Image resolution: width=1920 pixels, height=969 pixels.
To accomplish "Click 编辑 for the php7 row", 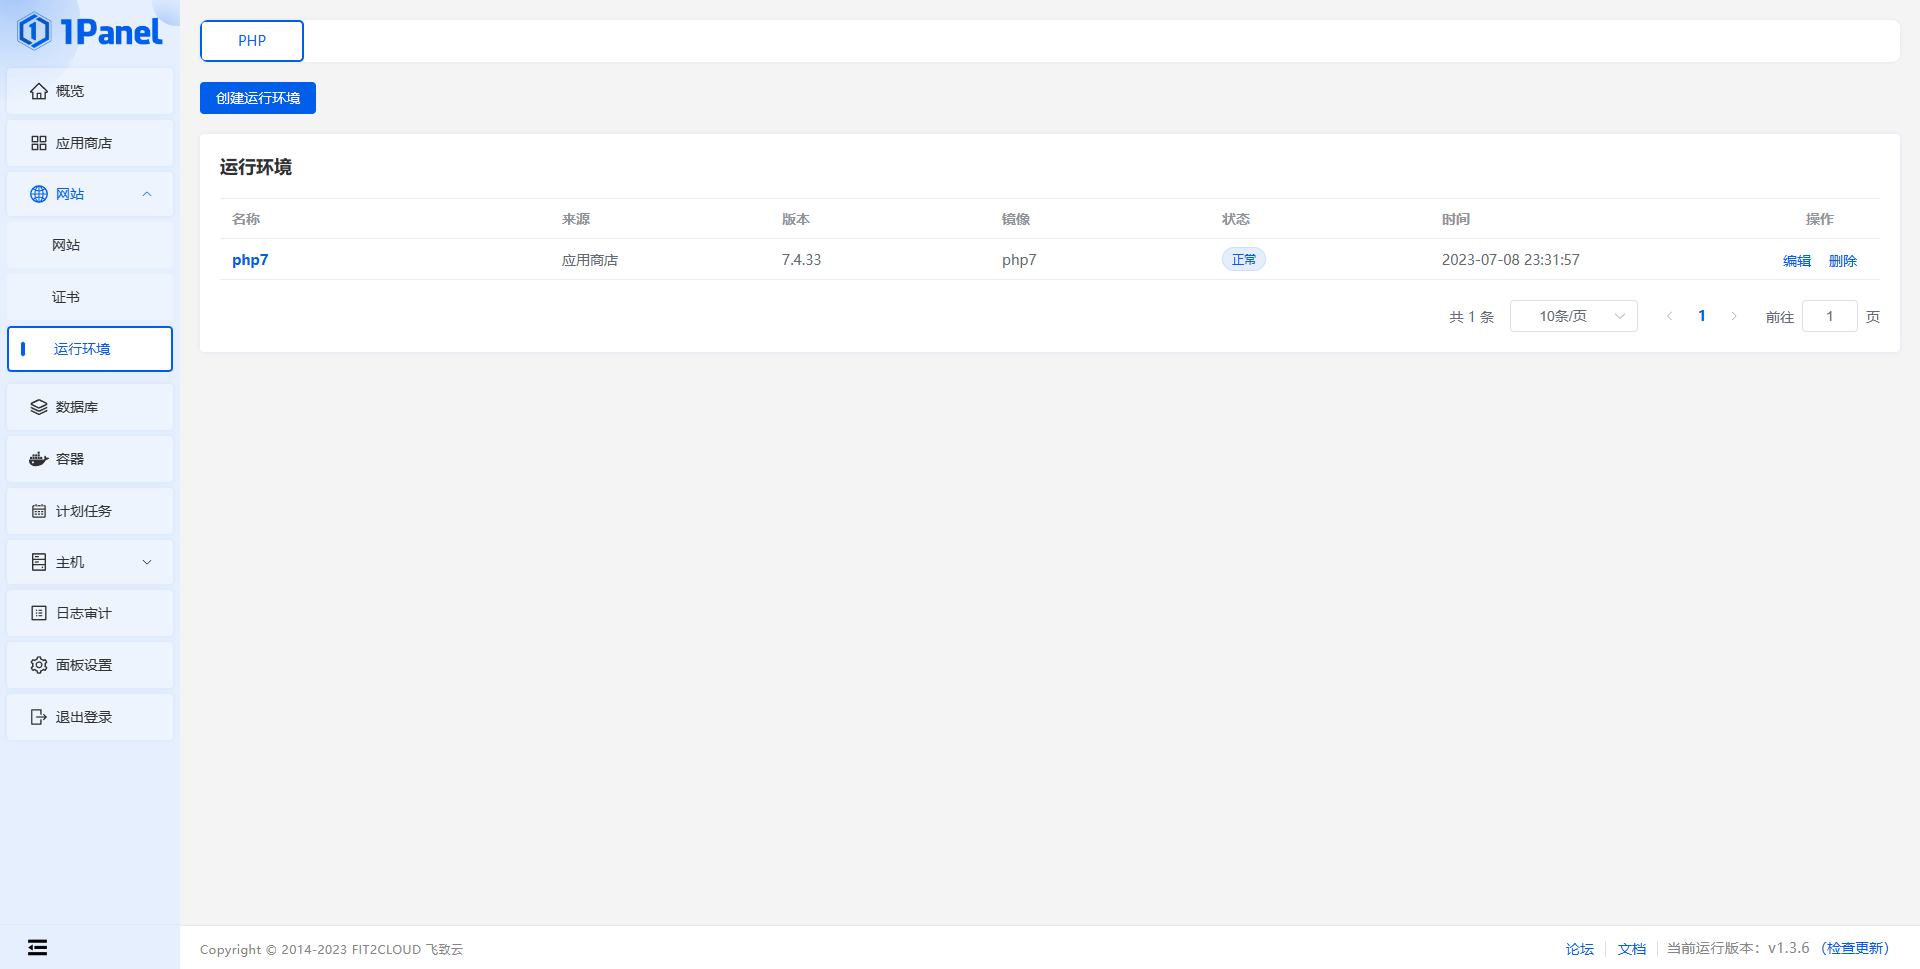I will tap(1797, 261).
